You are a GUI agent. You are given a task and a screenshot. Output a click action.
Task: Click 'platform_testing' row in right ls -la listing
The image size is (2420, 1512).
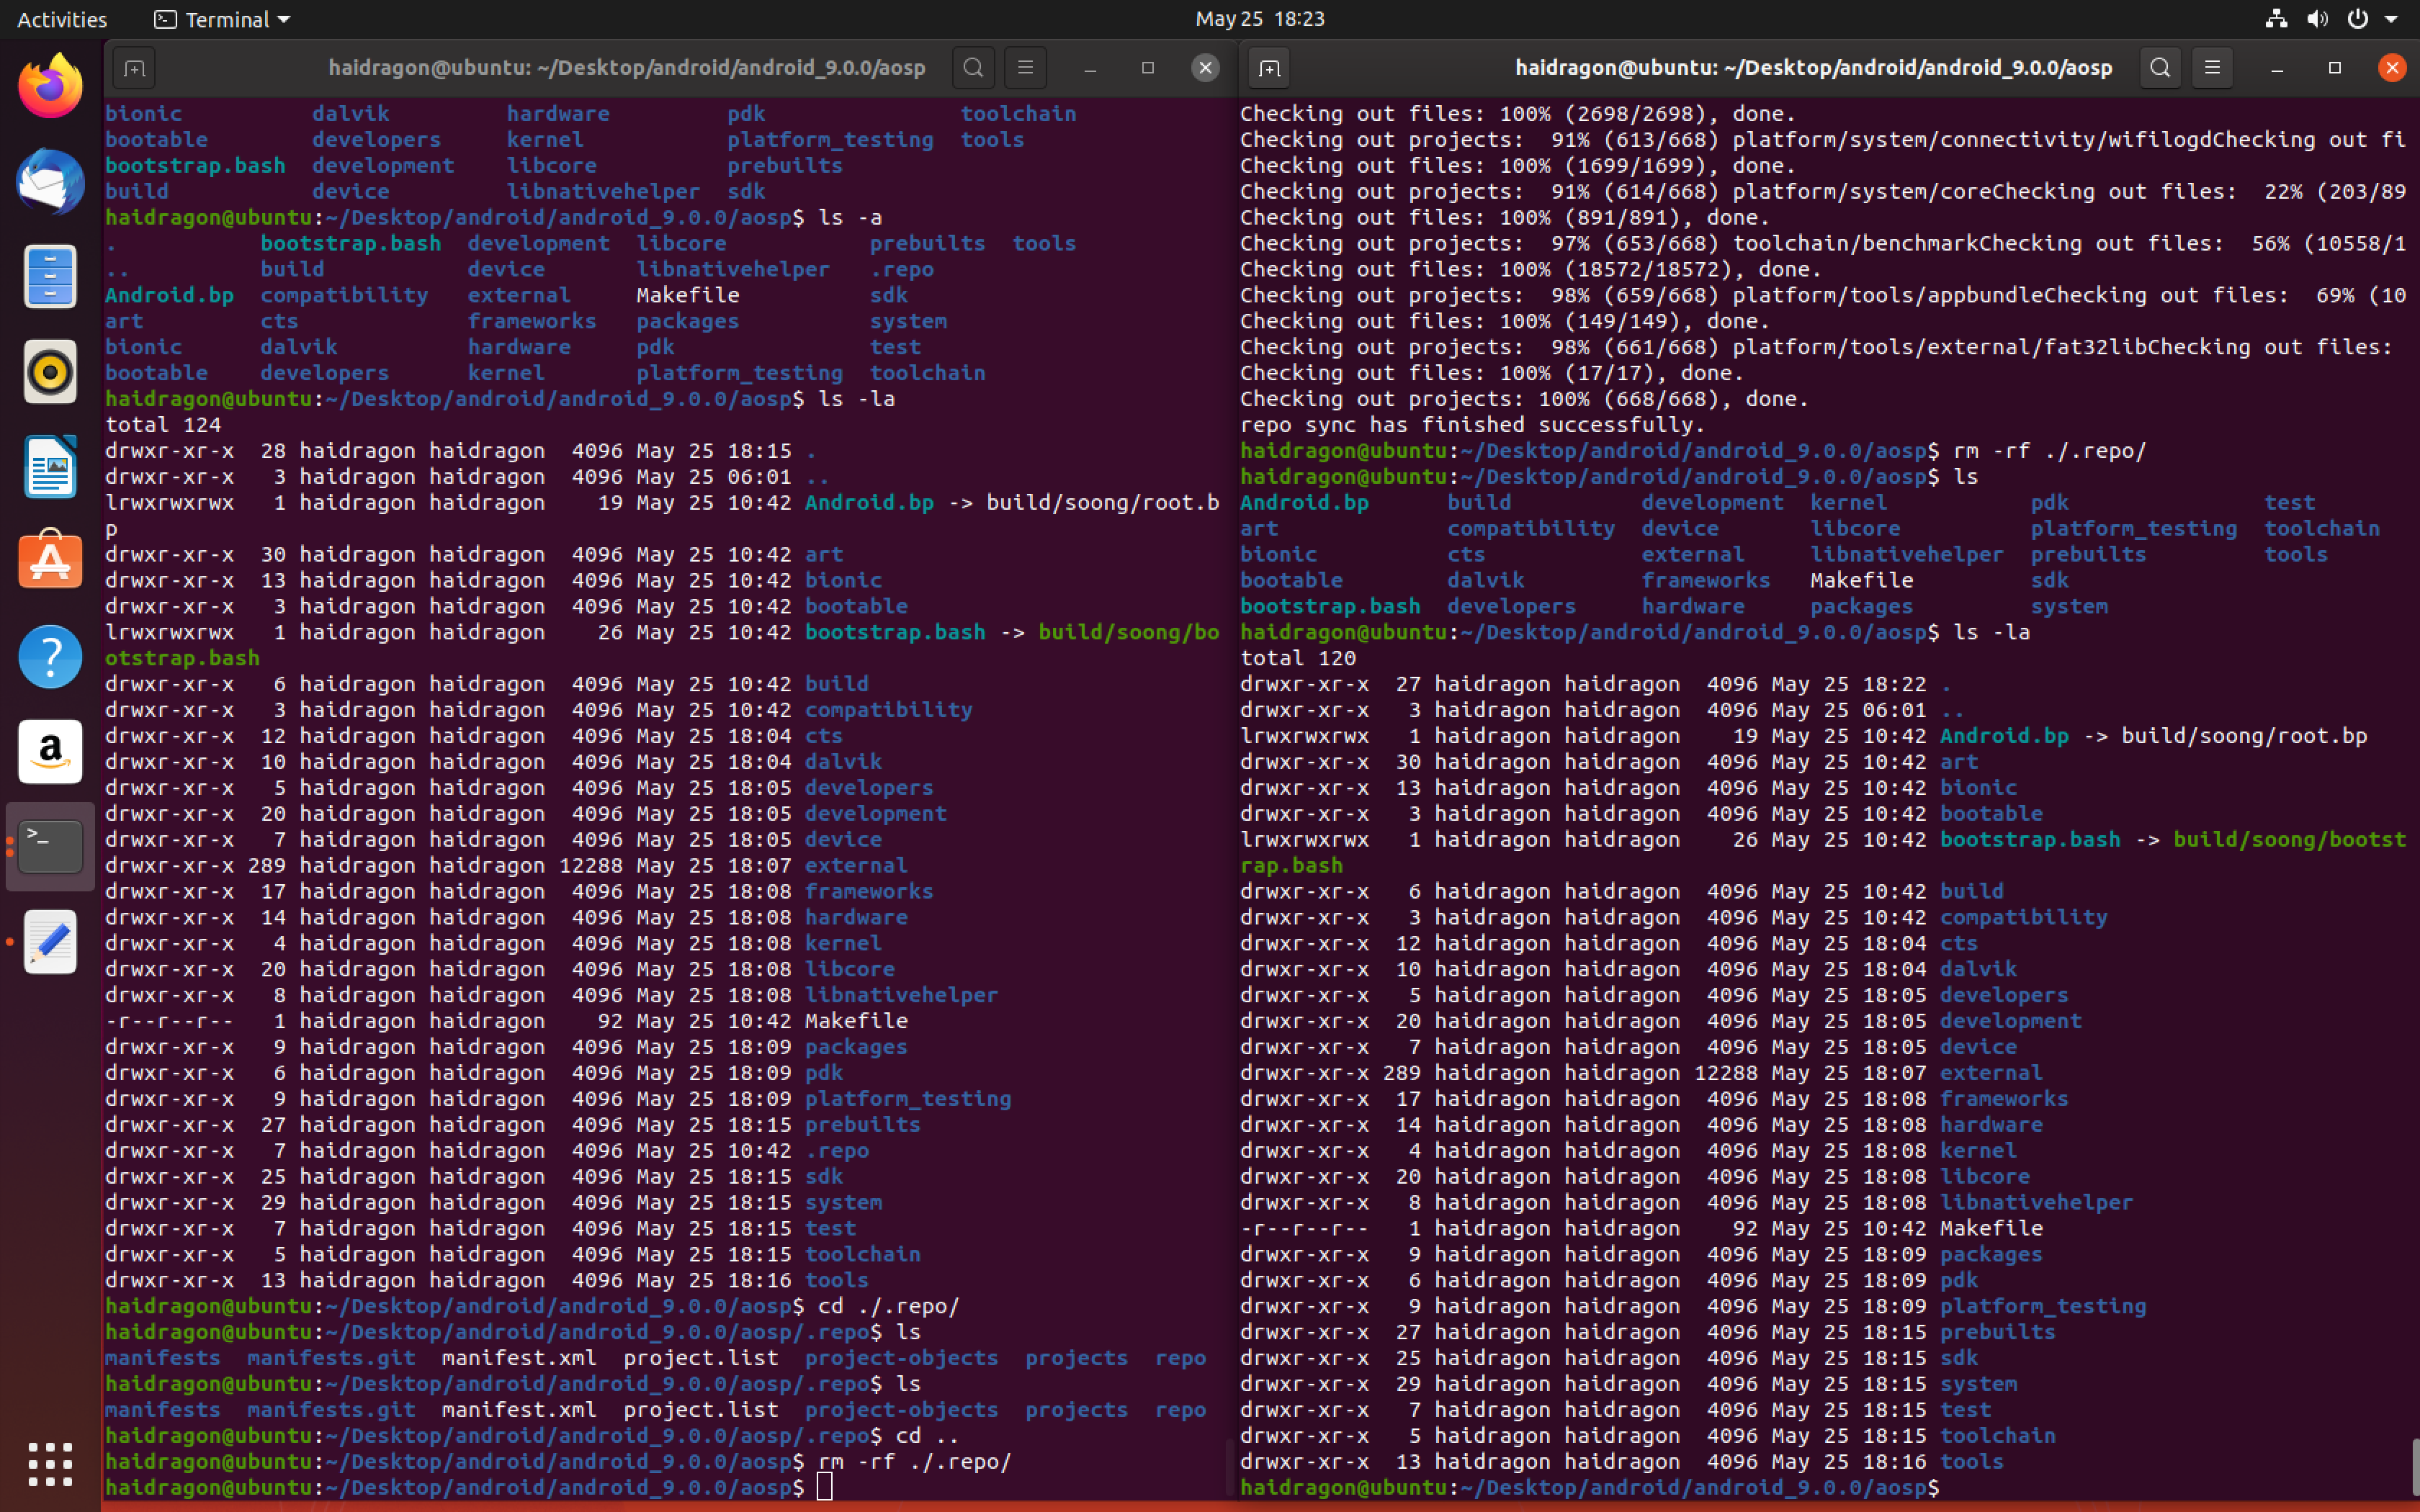tap(1693, 1306)
